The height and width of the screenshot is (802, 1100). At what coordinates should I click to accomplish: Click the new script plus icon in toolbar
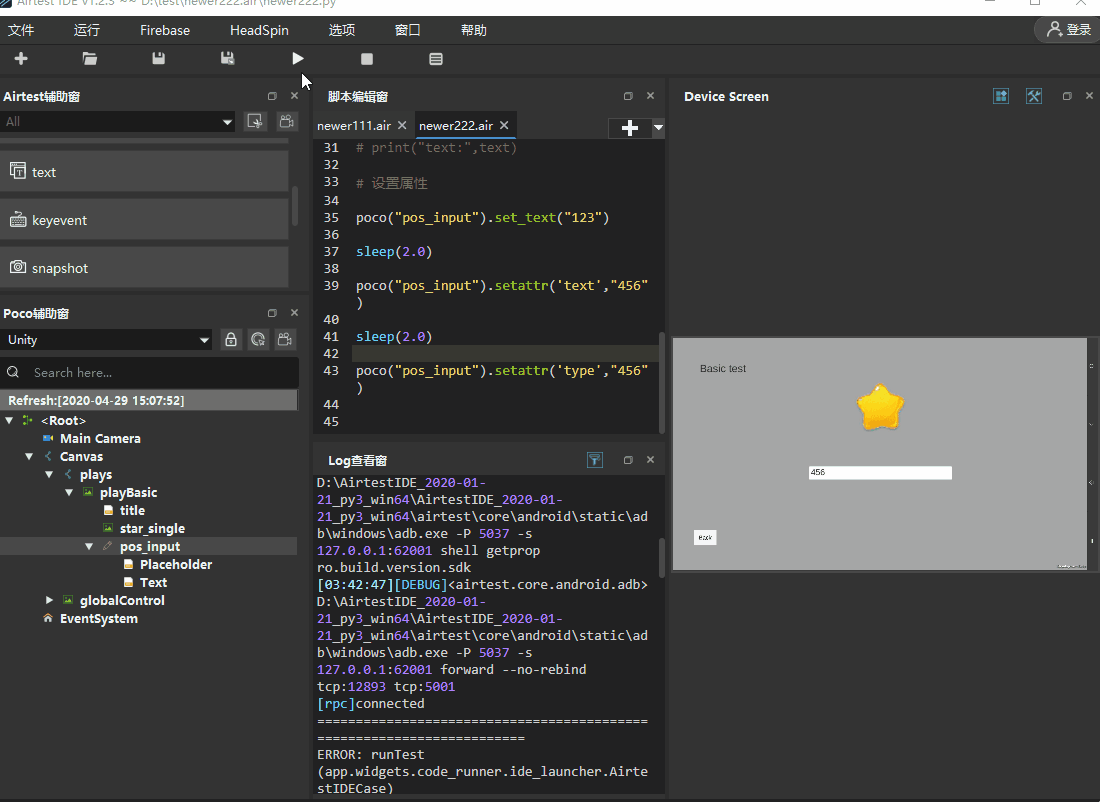pos(21,59)
